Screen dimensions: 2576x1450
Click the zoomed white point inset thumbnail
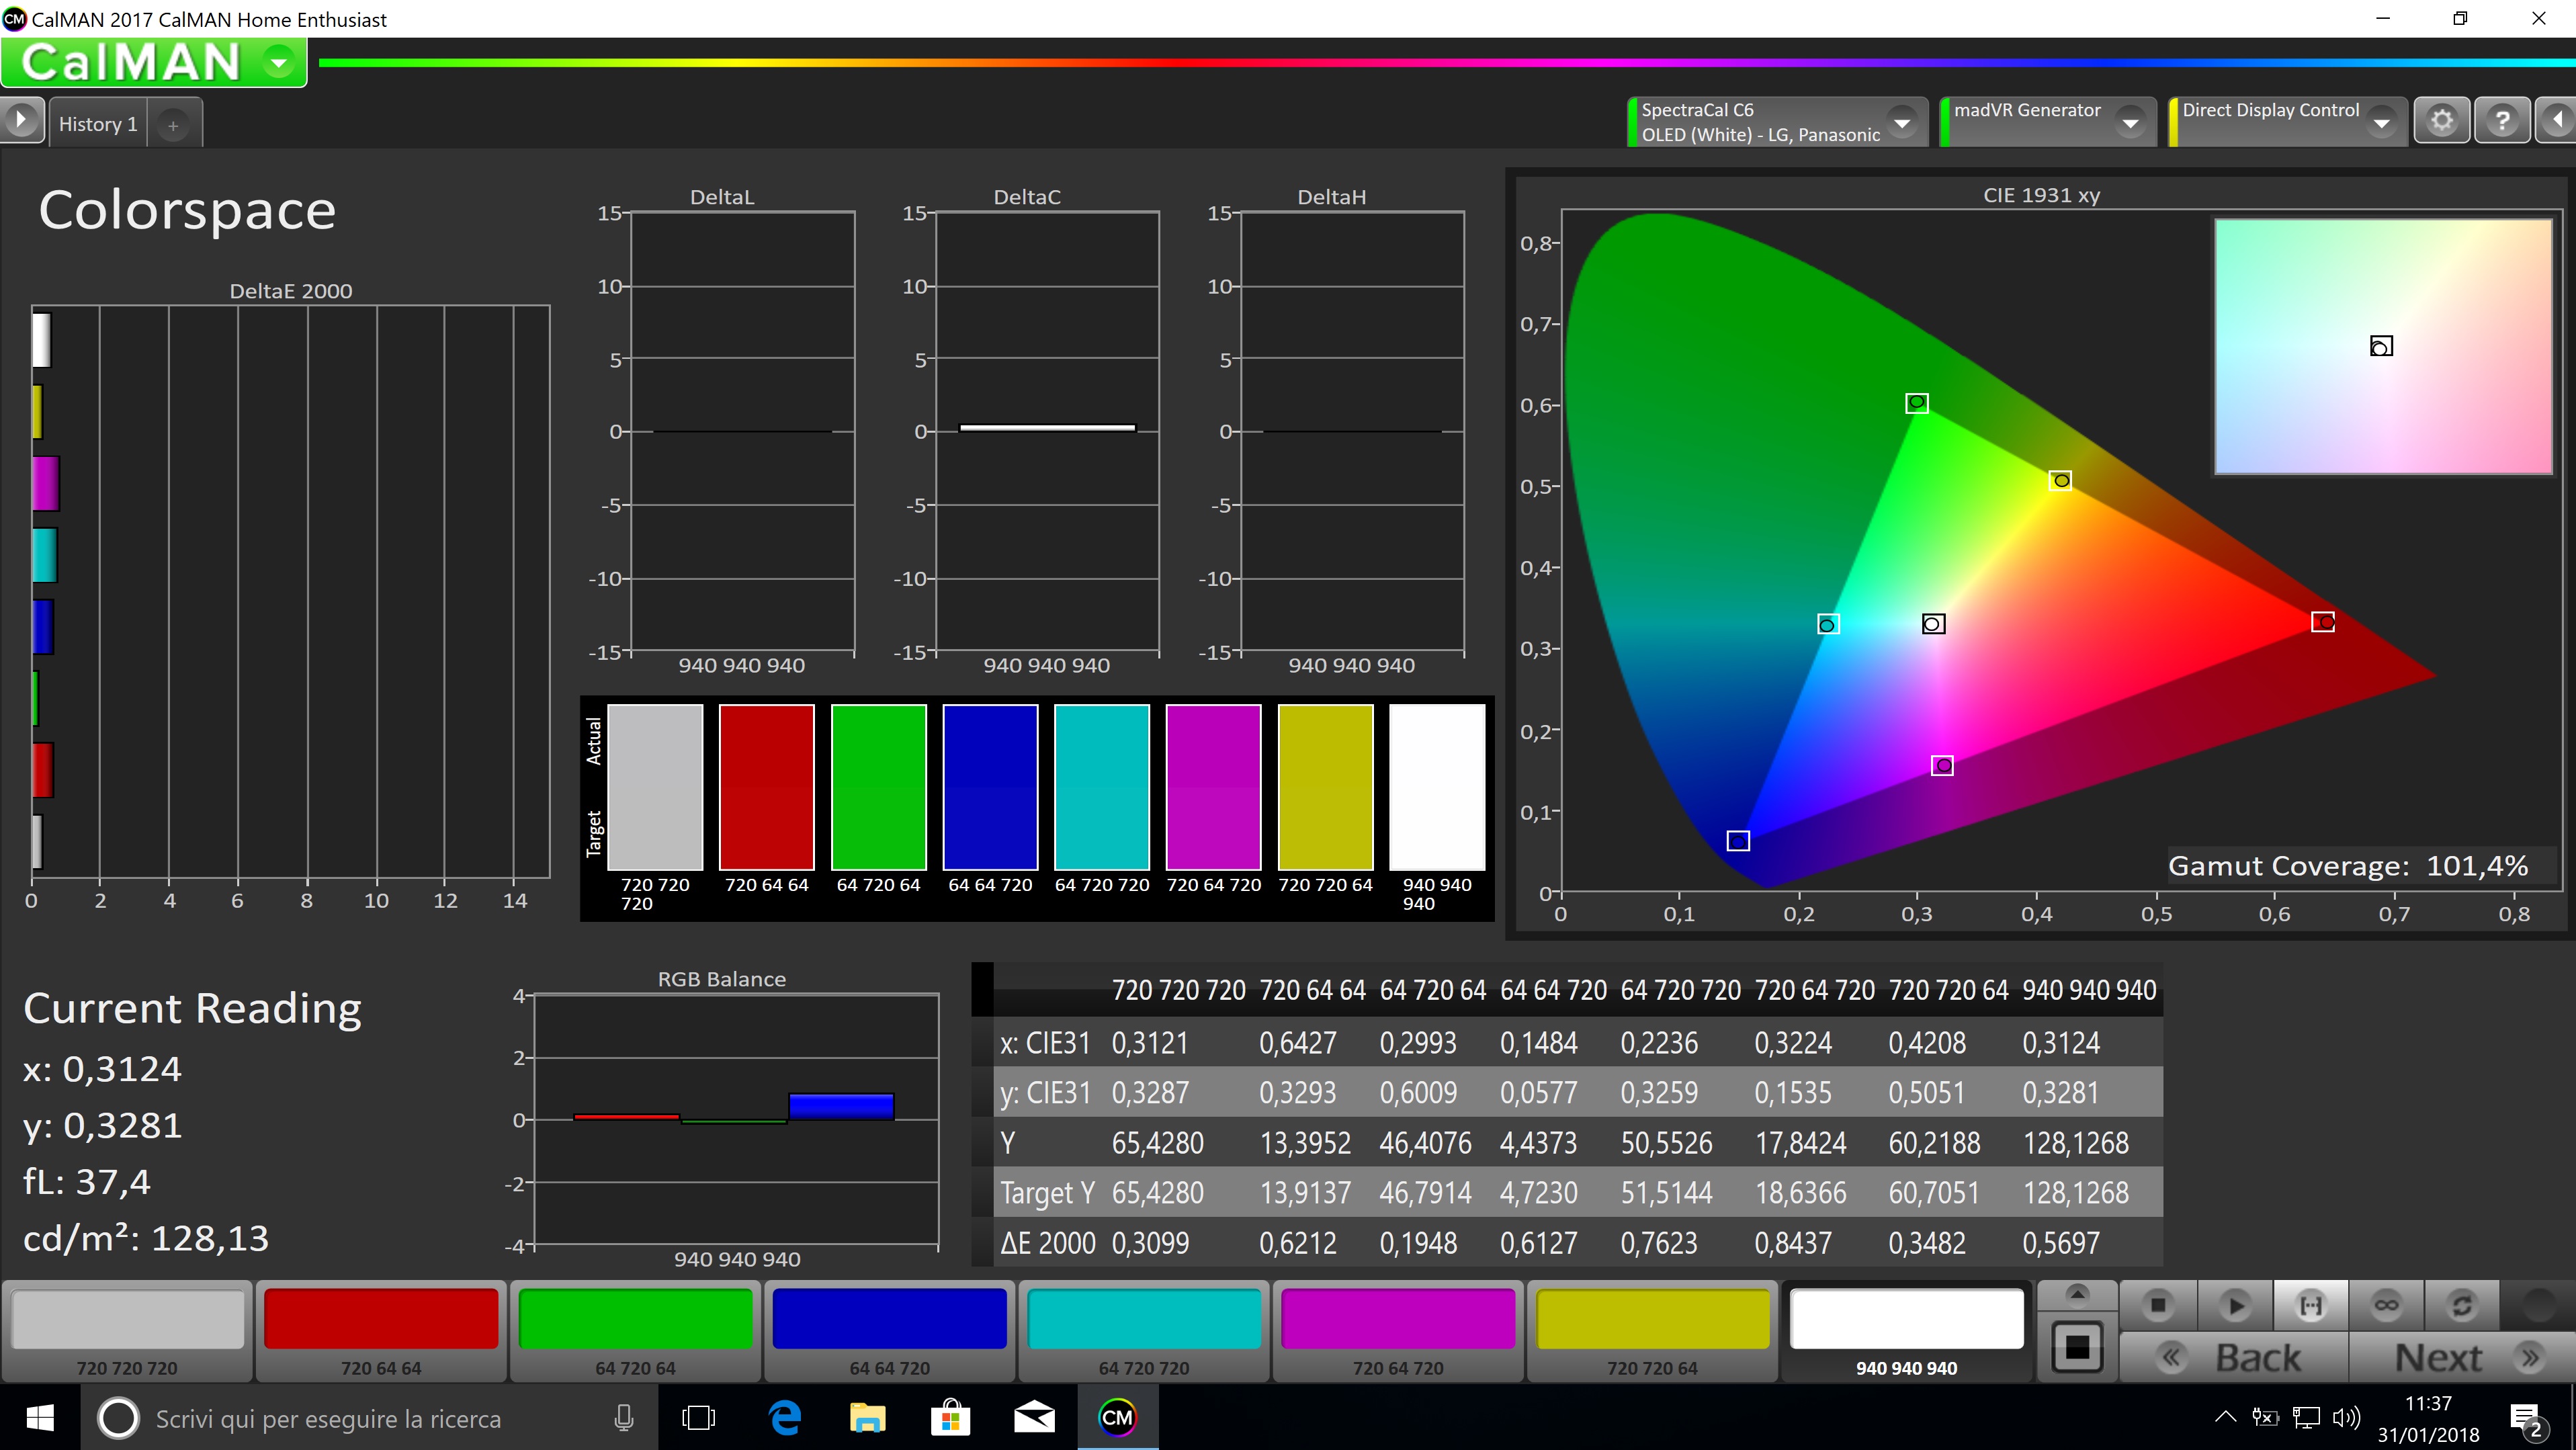2383,346
